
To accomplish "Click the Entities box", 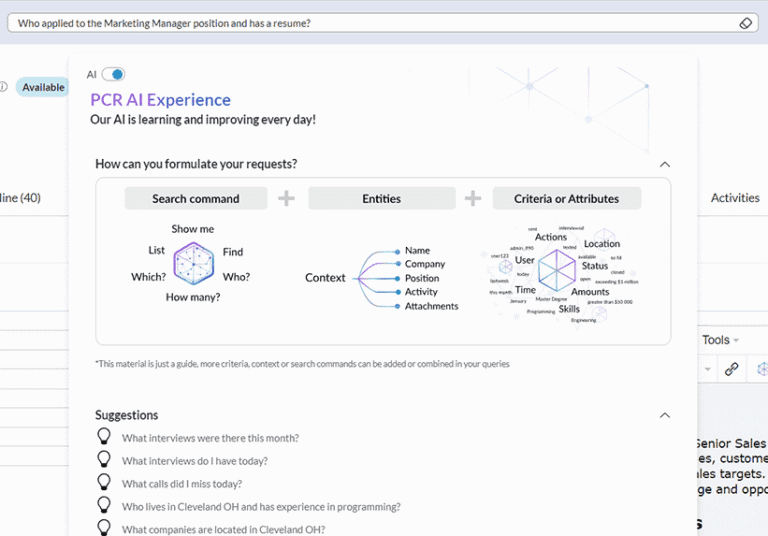I will pyautogui.click(x=382, y=198).
